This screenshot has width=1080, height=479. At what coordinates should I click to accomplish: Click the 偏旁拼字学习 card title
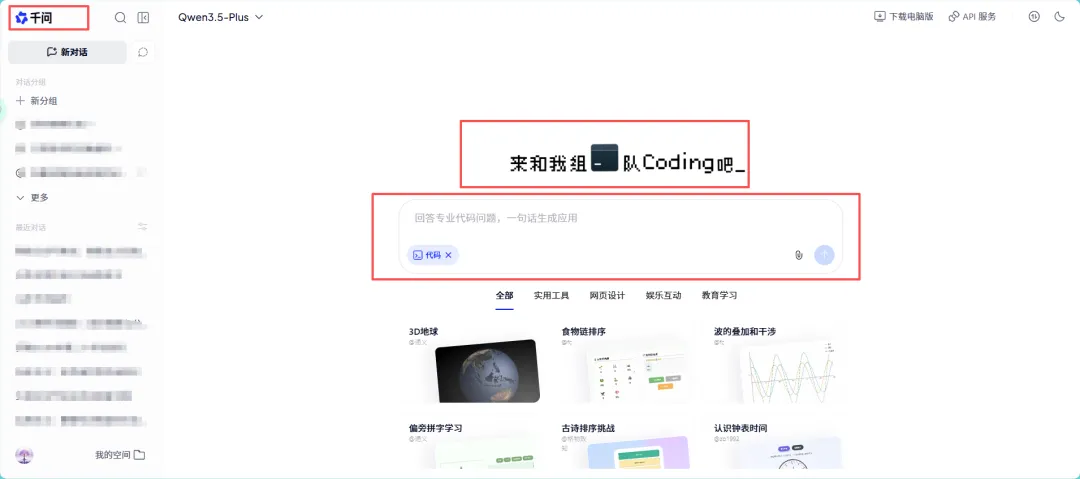[x=435, y=428]
